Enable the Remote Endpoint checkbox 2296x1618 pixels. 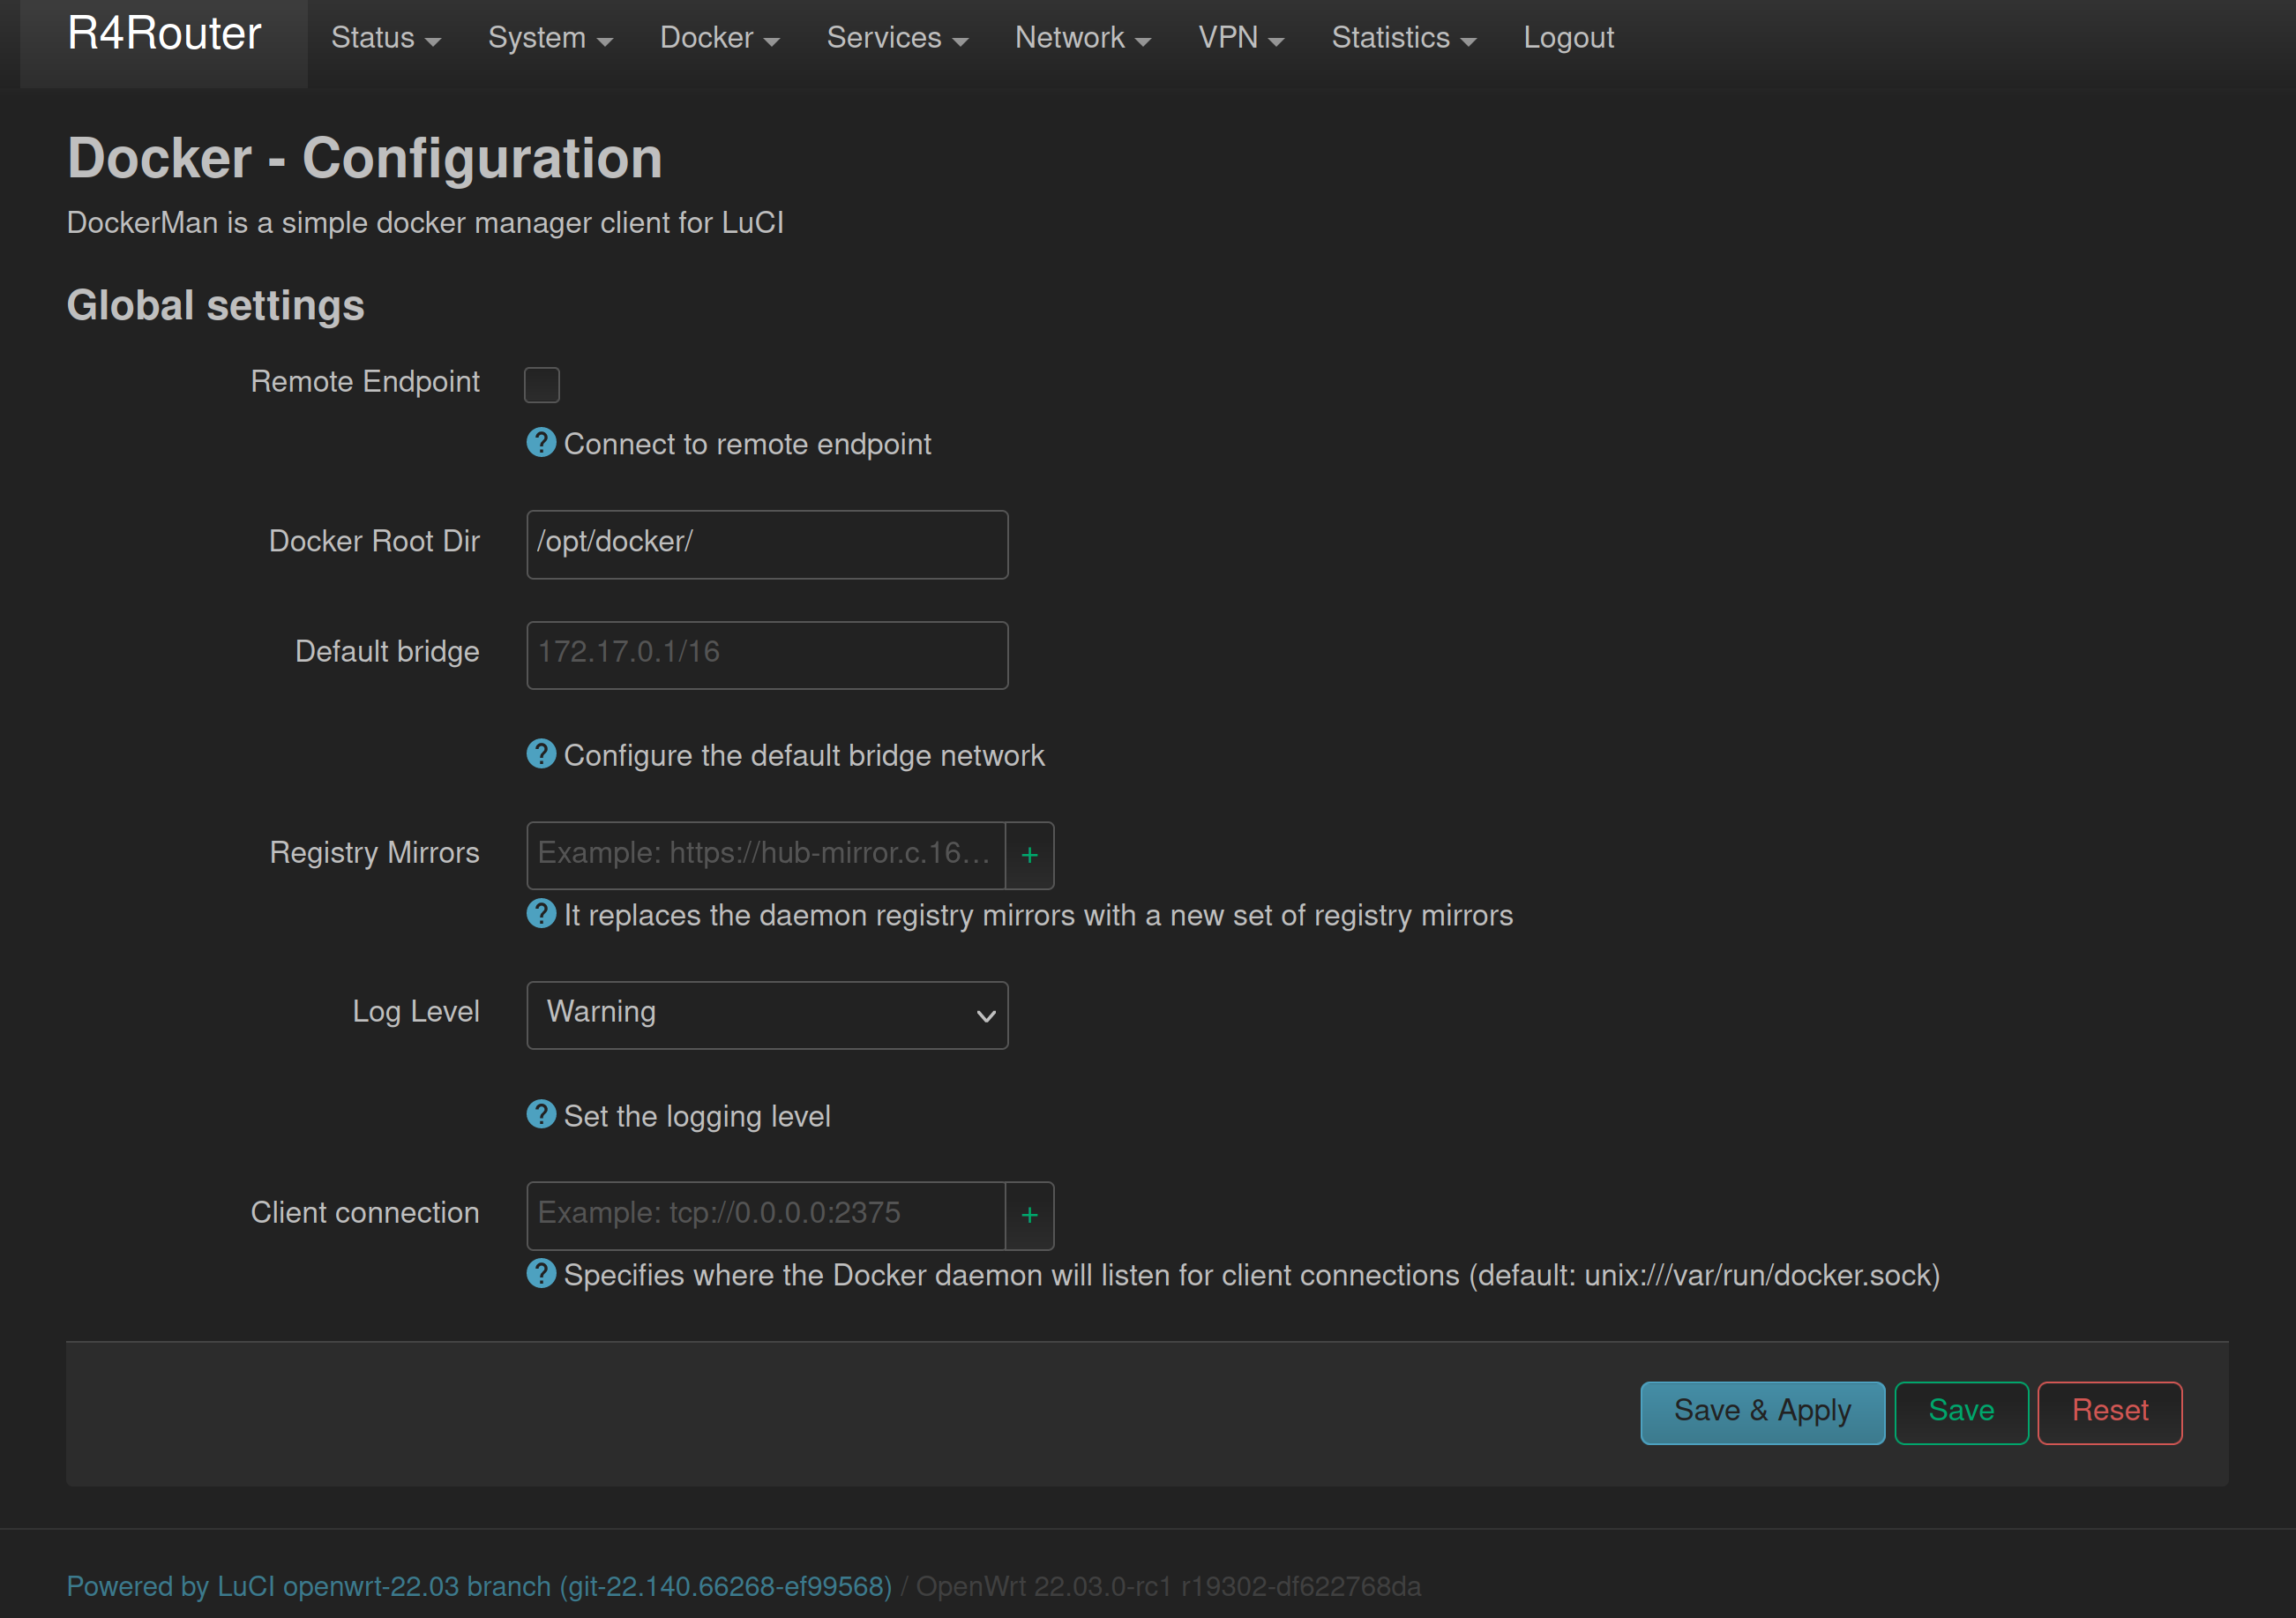(542, 384)
